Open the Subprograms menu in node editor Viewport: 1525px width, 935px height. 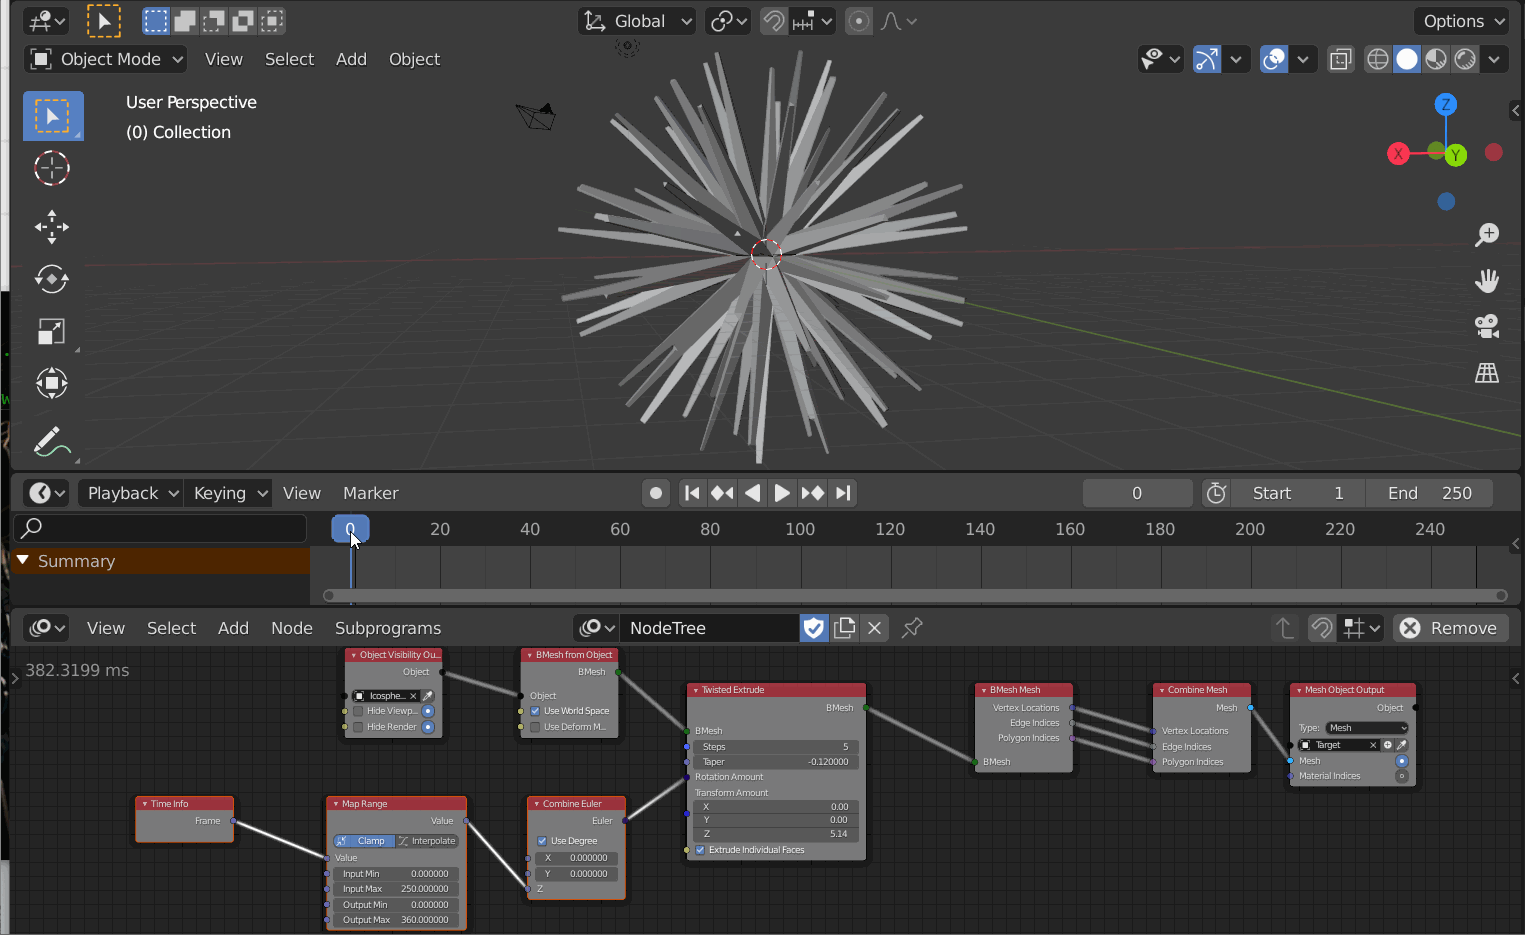388,628
